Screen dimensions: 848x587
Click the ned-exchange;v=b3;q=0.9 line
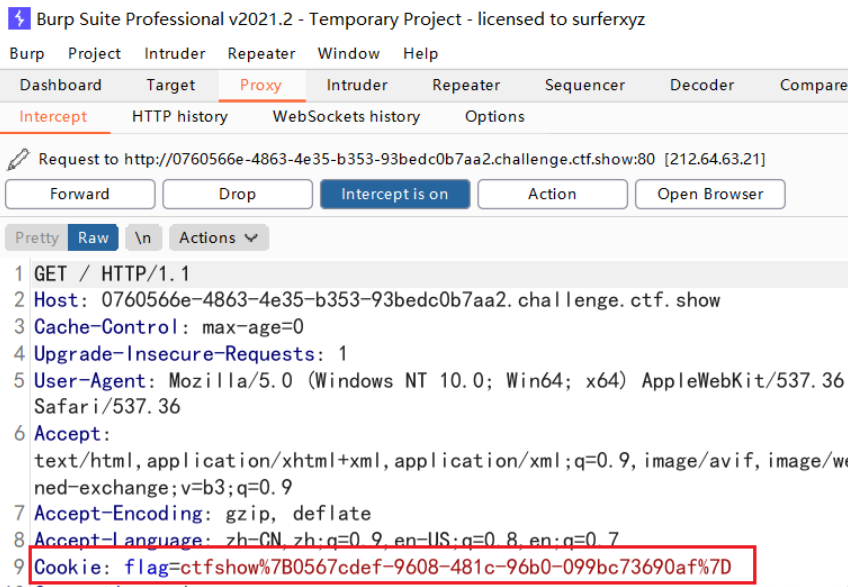tap(163, 488)
